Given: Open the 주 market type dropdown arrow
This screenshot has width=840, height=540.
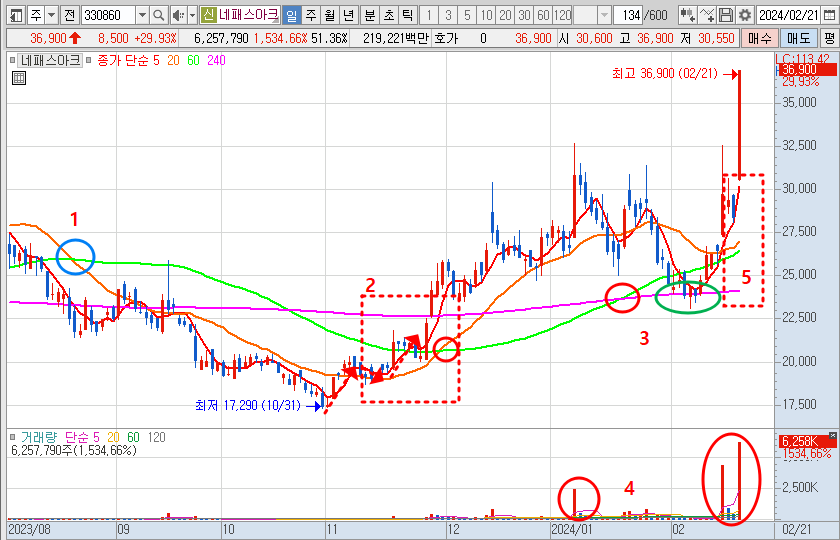Looking at the screenshot, I should tap(51, 15).
